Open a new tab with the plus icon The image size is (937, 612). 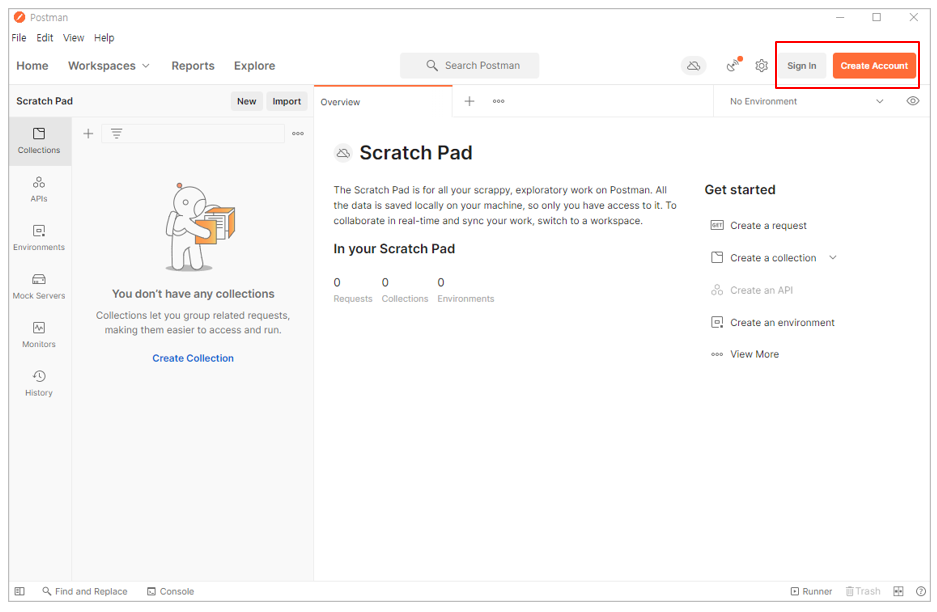469,101
